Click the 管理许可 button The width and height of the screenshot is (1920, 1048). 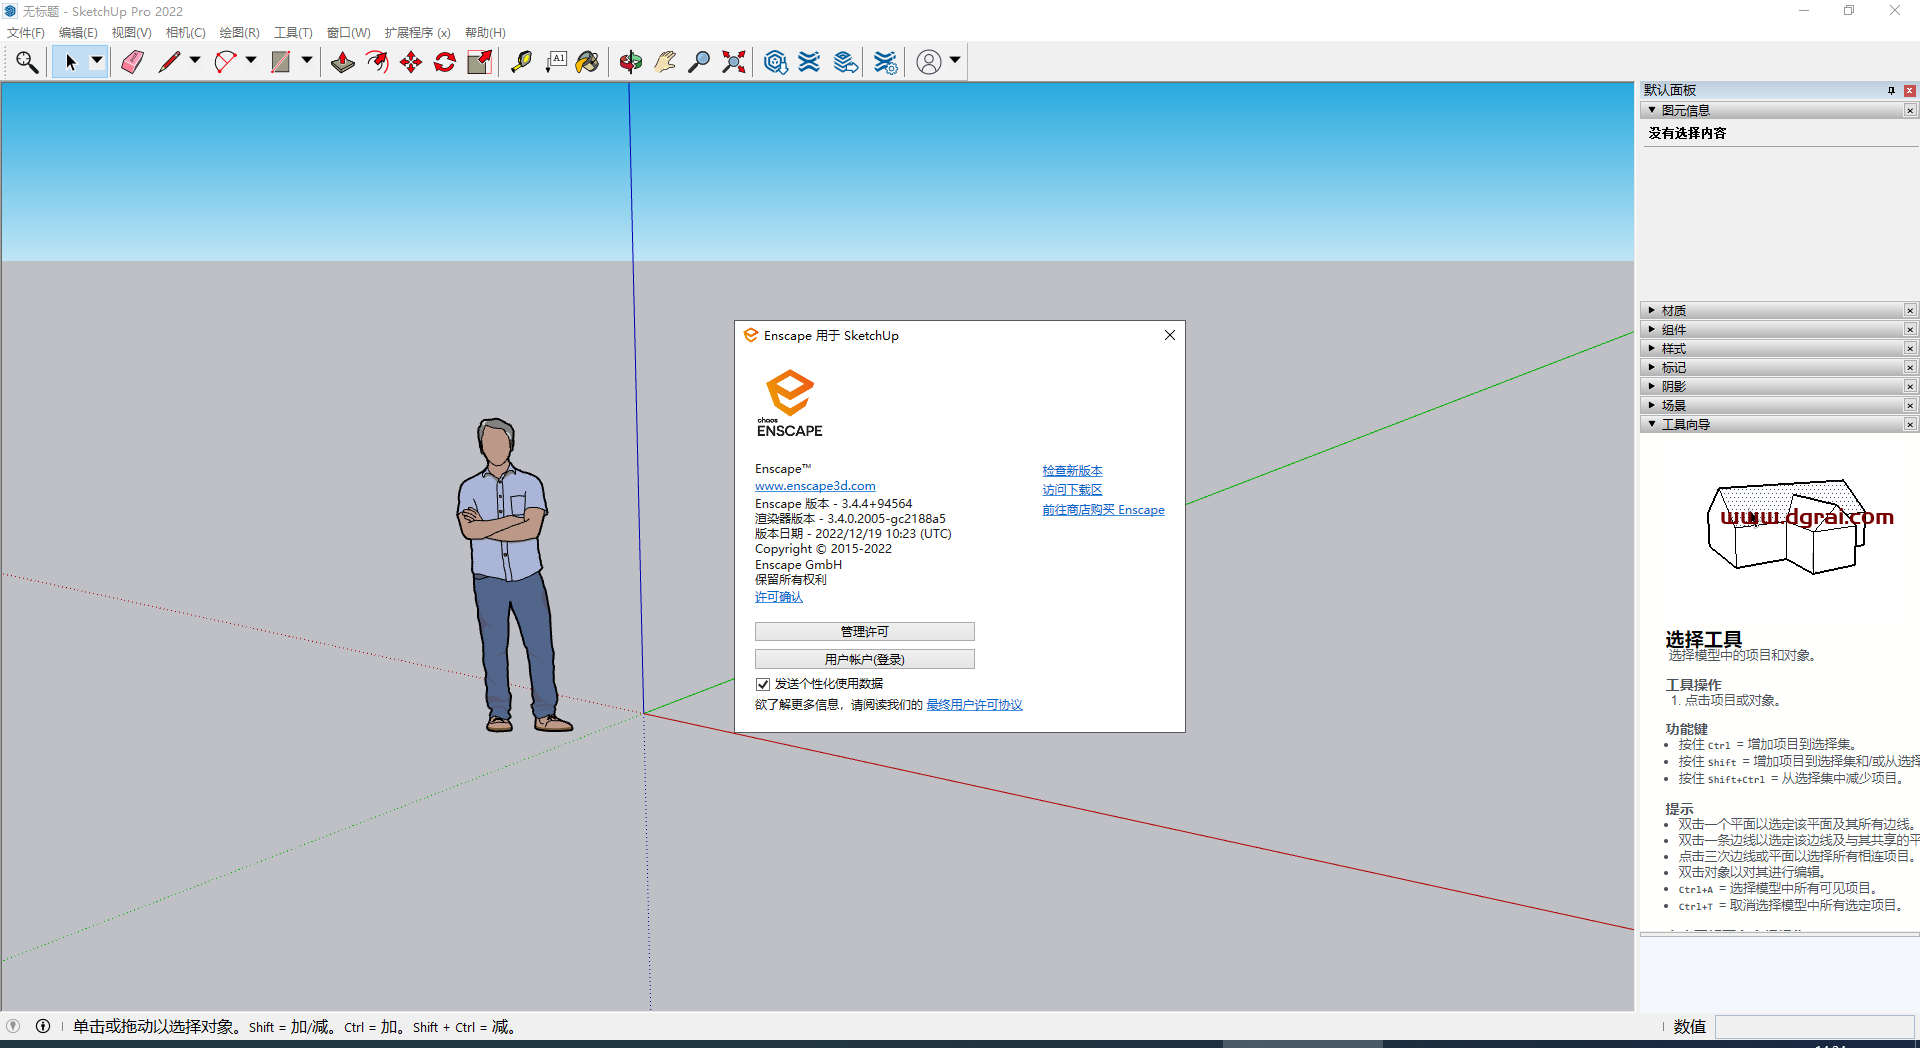pyautogui.click(x=864, y=631)
